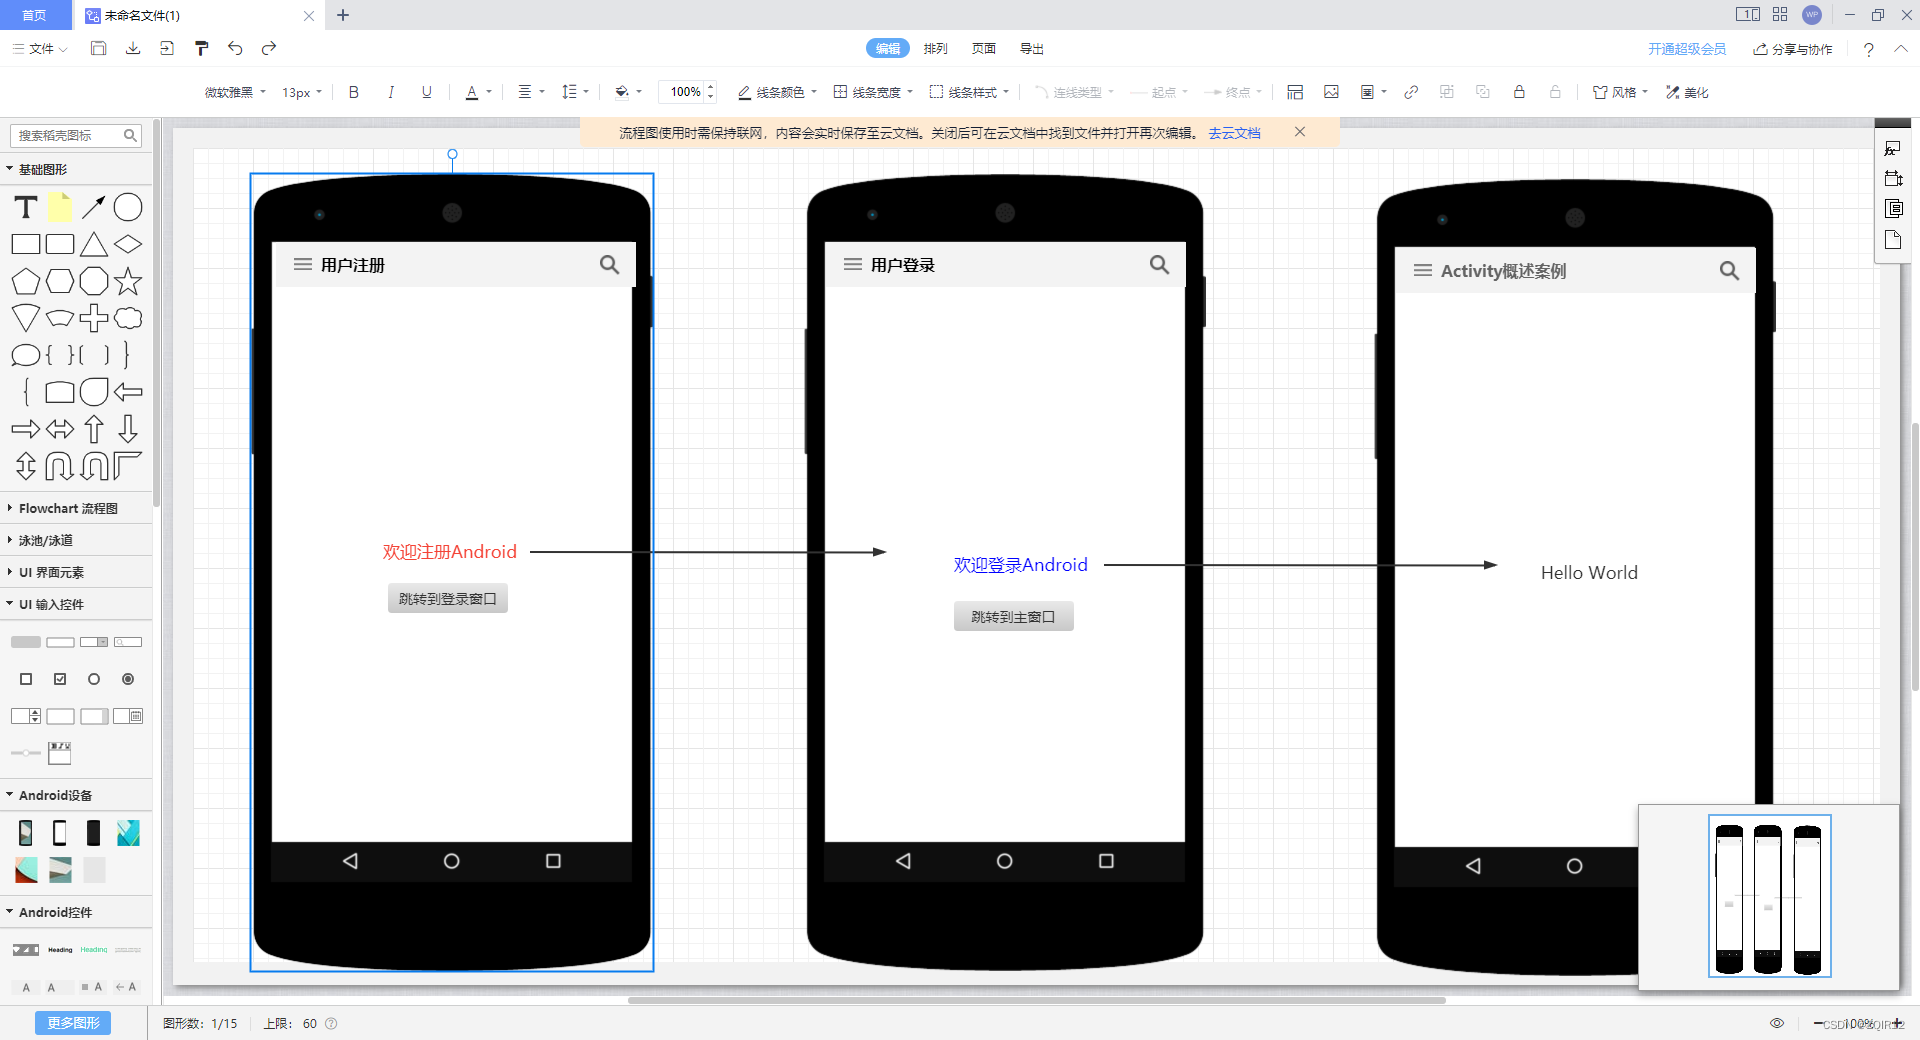Click the search icon in 用户注册 phone

(609, 265)
